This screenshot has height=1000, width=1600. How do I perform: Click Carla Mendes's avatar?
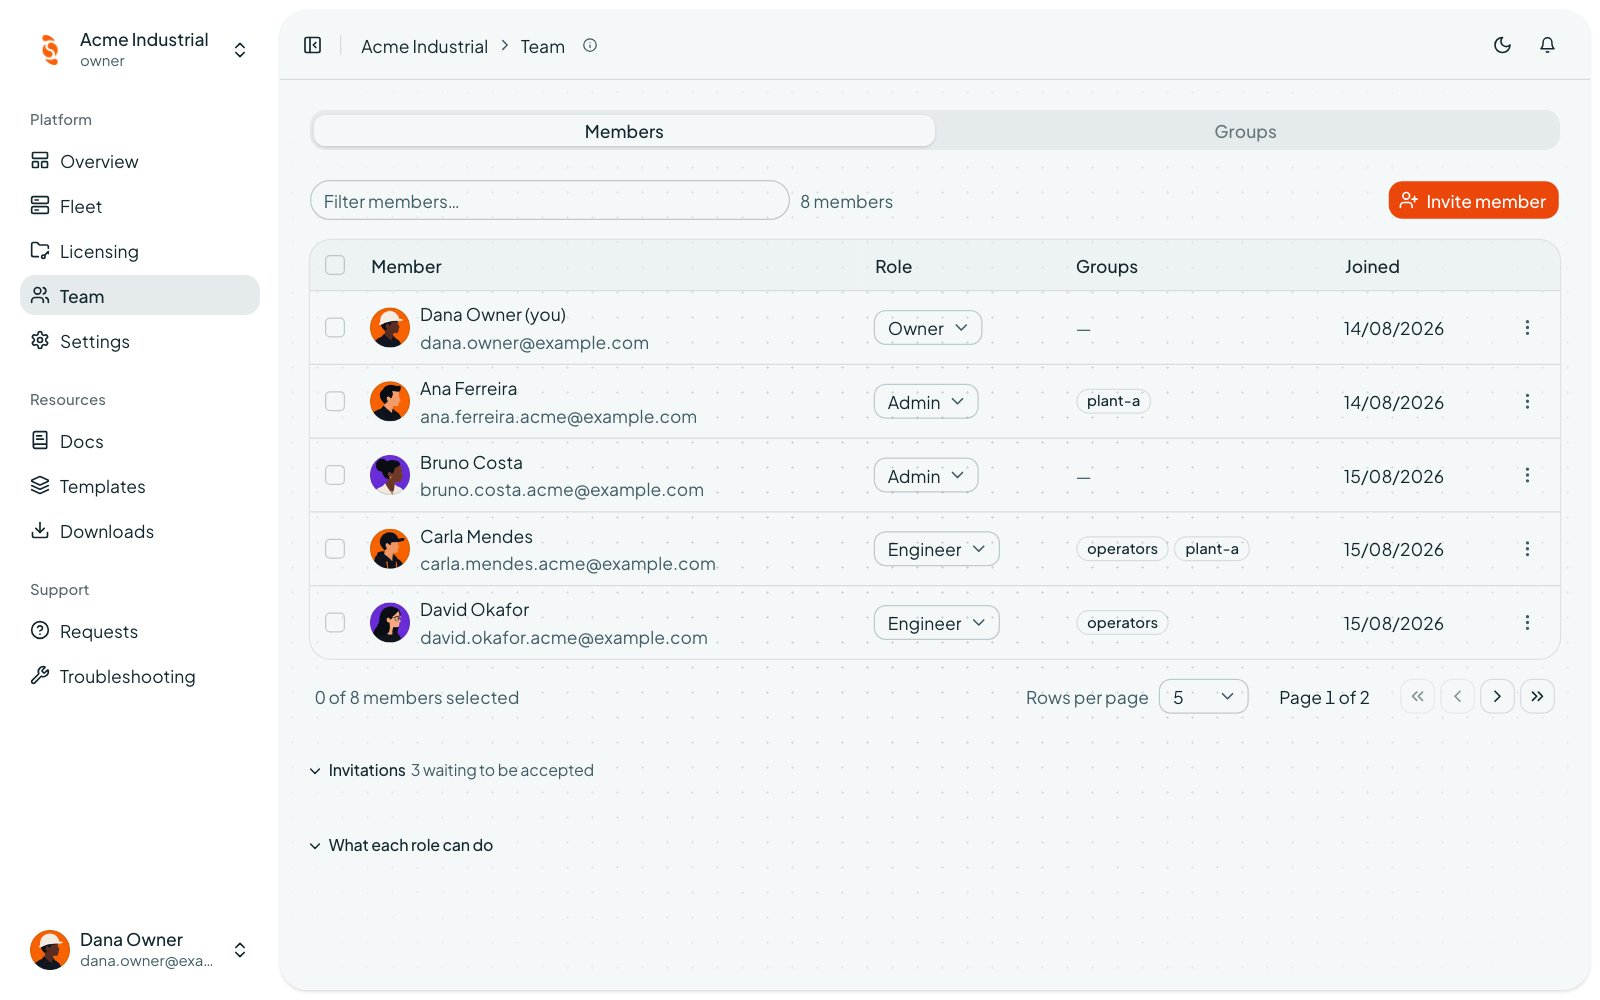click(390, 549)
